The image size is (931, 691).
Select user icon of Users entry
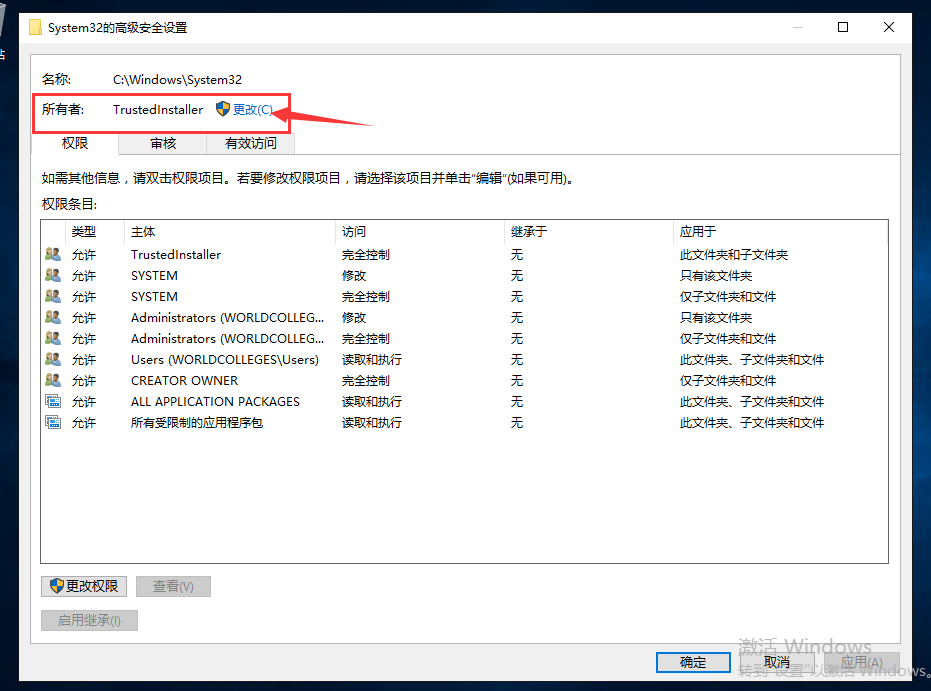click(53, 360)
